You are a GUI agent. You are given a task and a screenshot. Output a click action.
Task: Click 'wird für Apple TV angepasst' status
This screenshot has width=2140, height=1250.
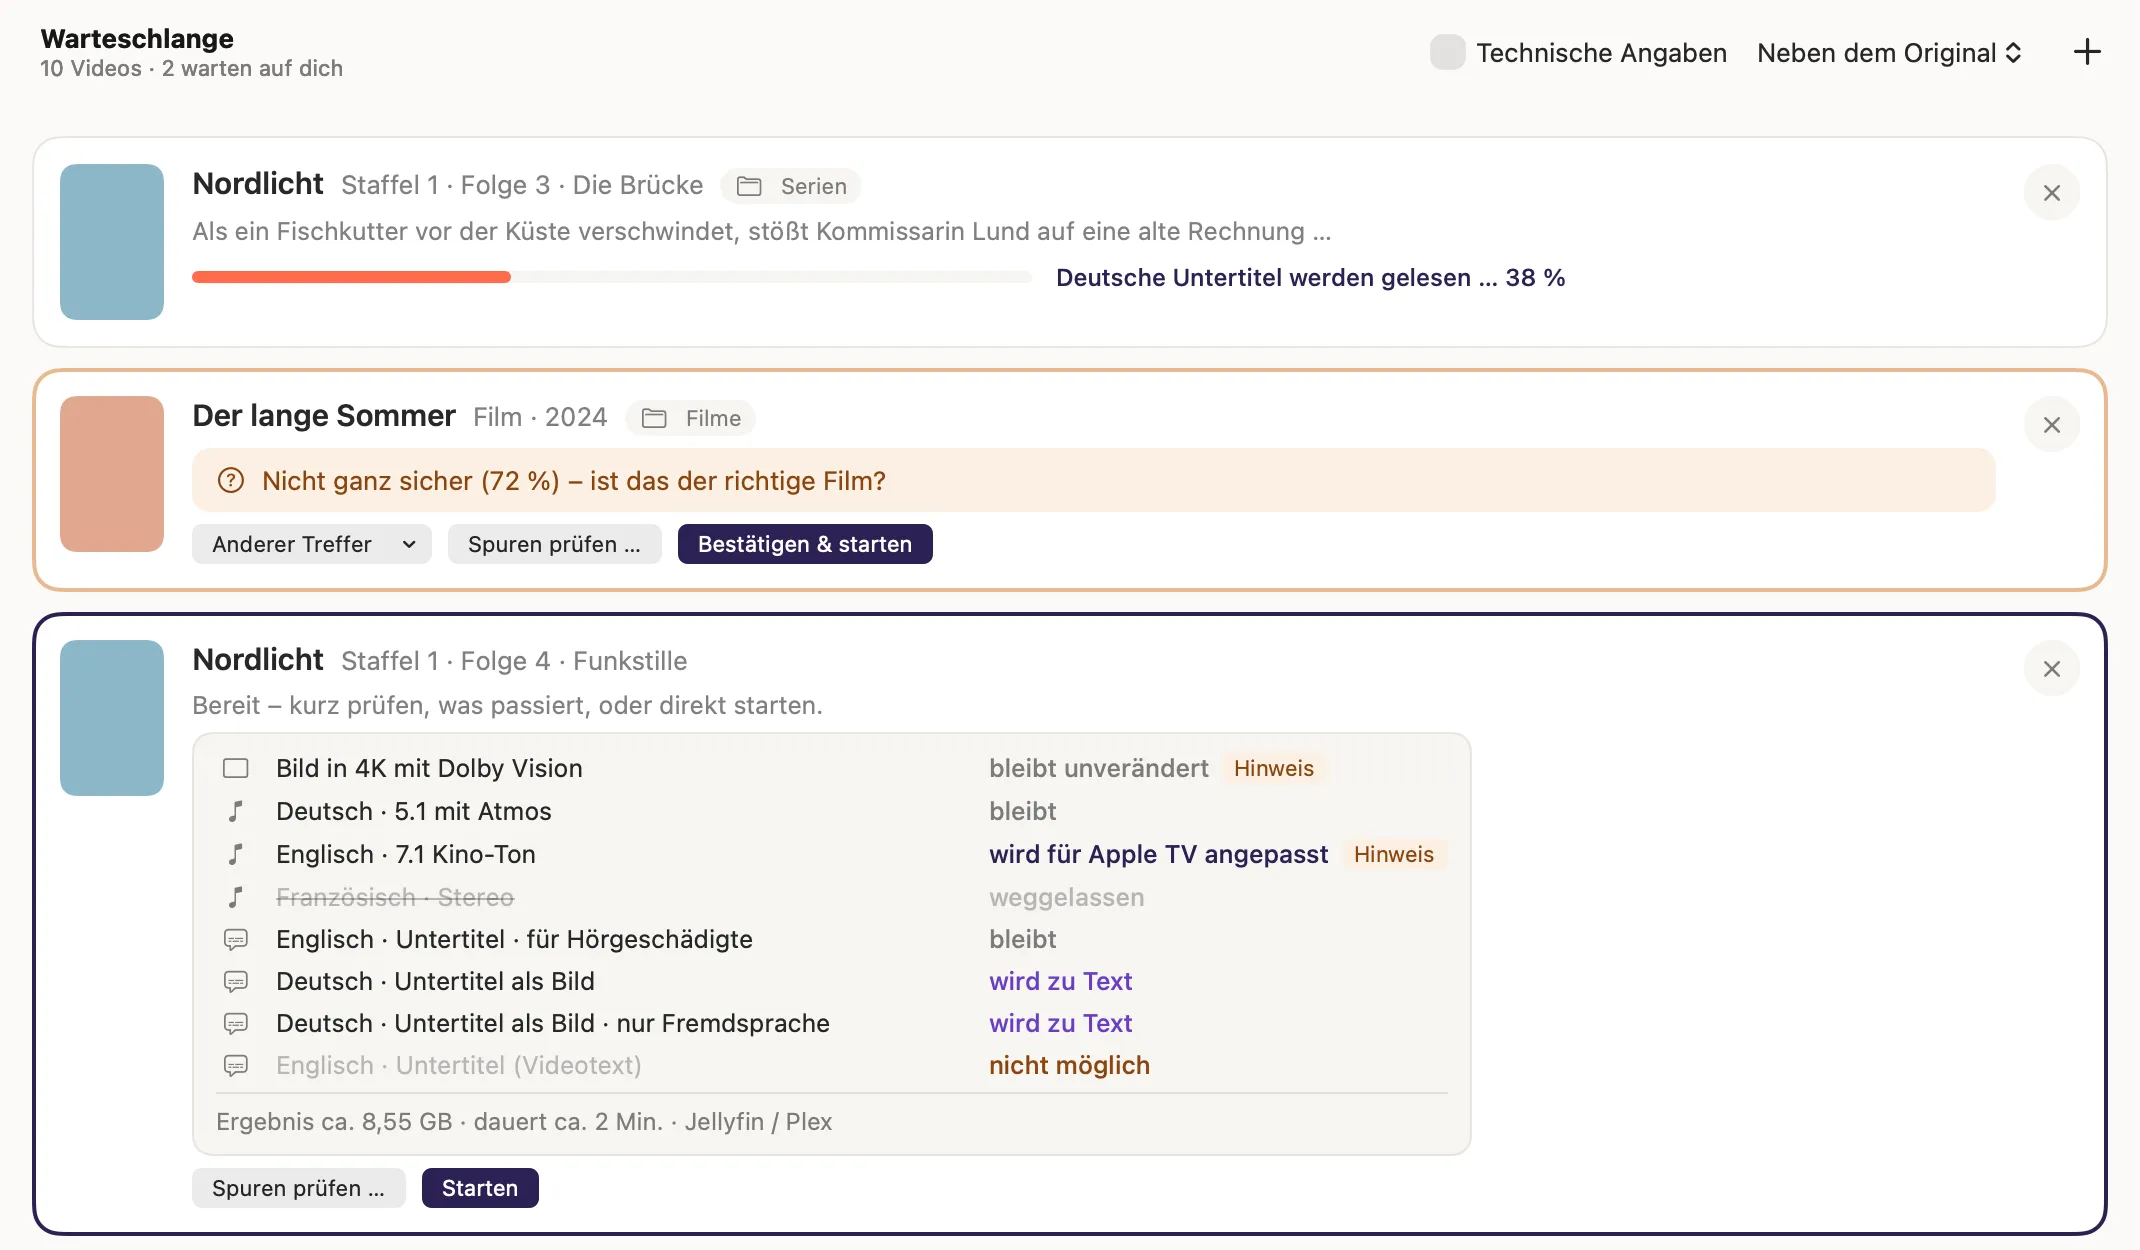(x=1158, y=854)
